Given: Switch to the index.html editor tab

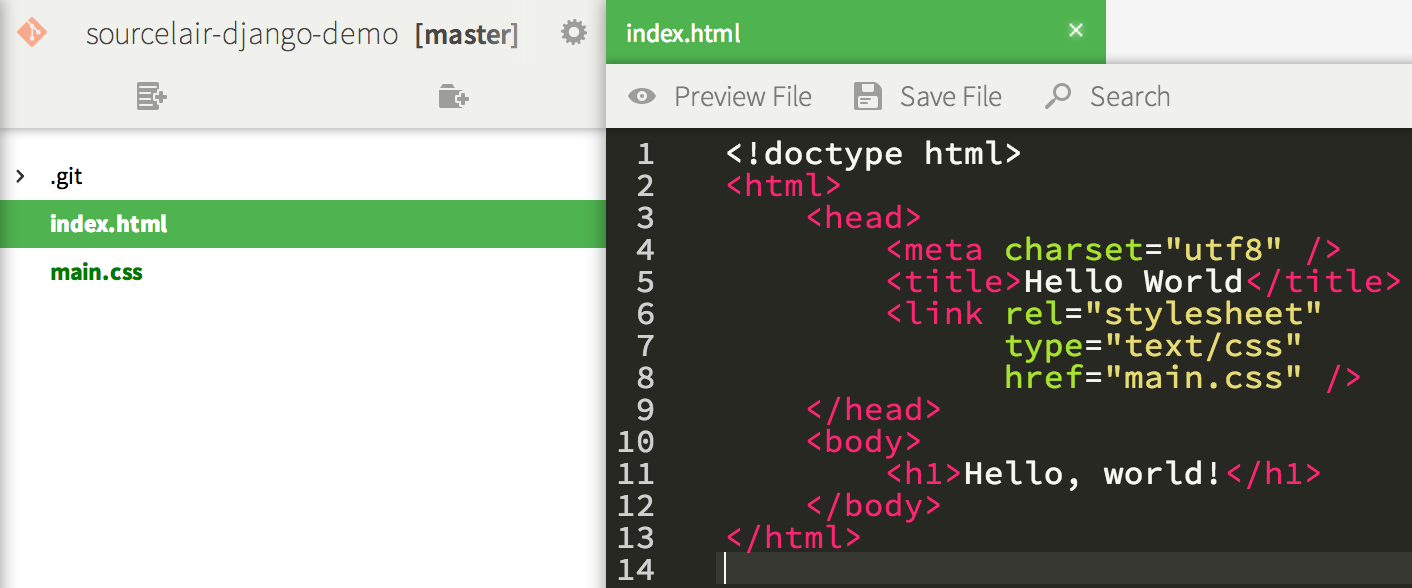Looking at the screenshot, I should coord(856,32).
